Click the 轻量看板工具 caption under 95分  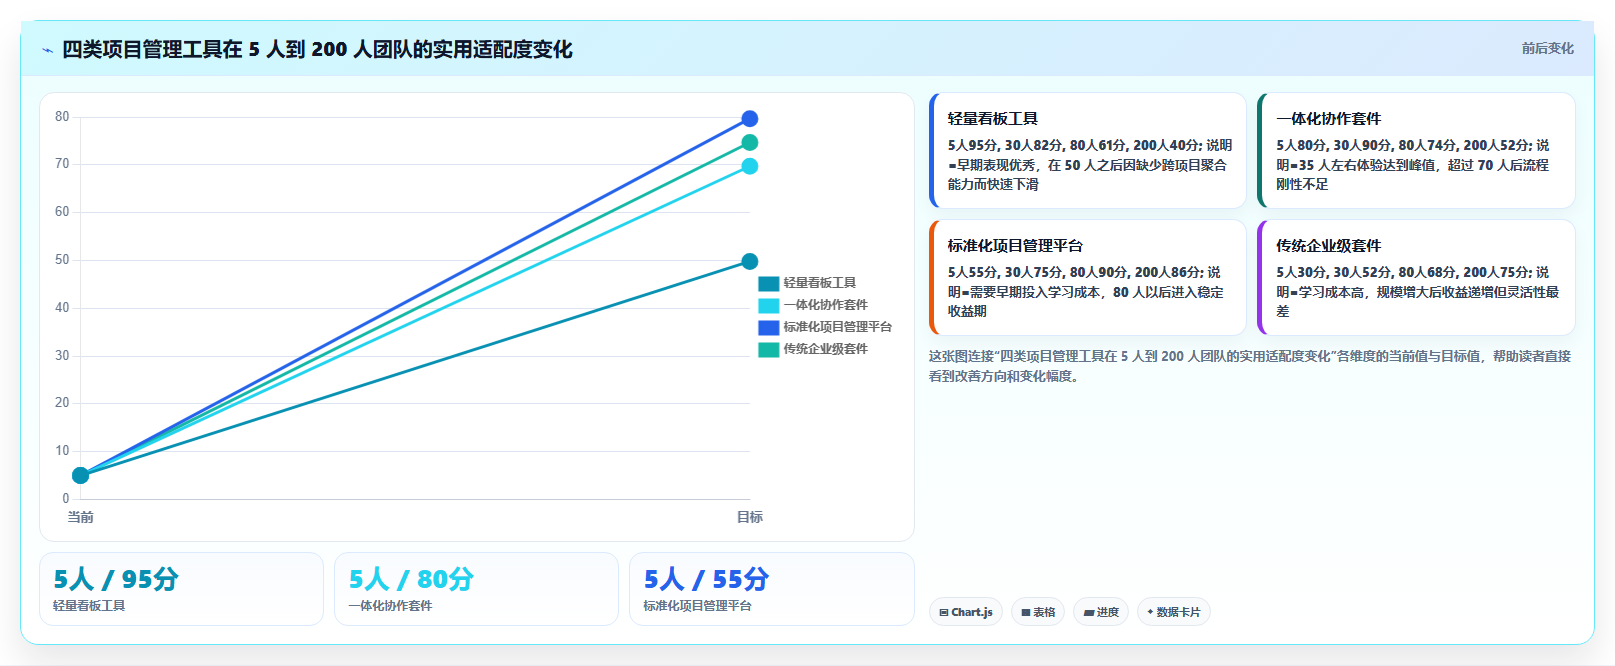click(89, 606)
